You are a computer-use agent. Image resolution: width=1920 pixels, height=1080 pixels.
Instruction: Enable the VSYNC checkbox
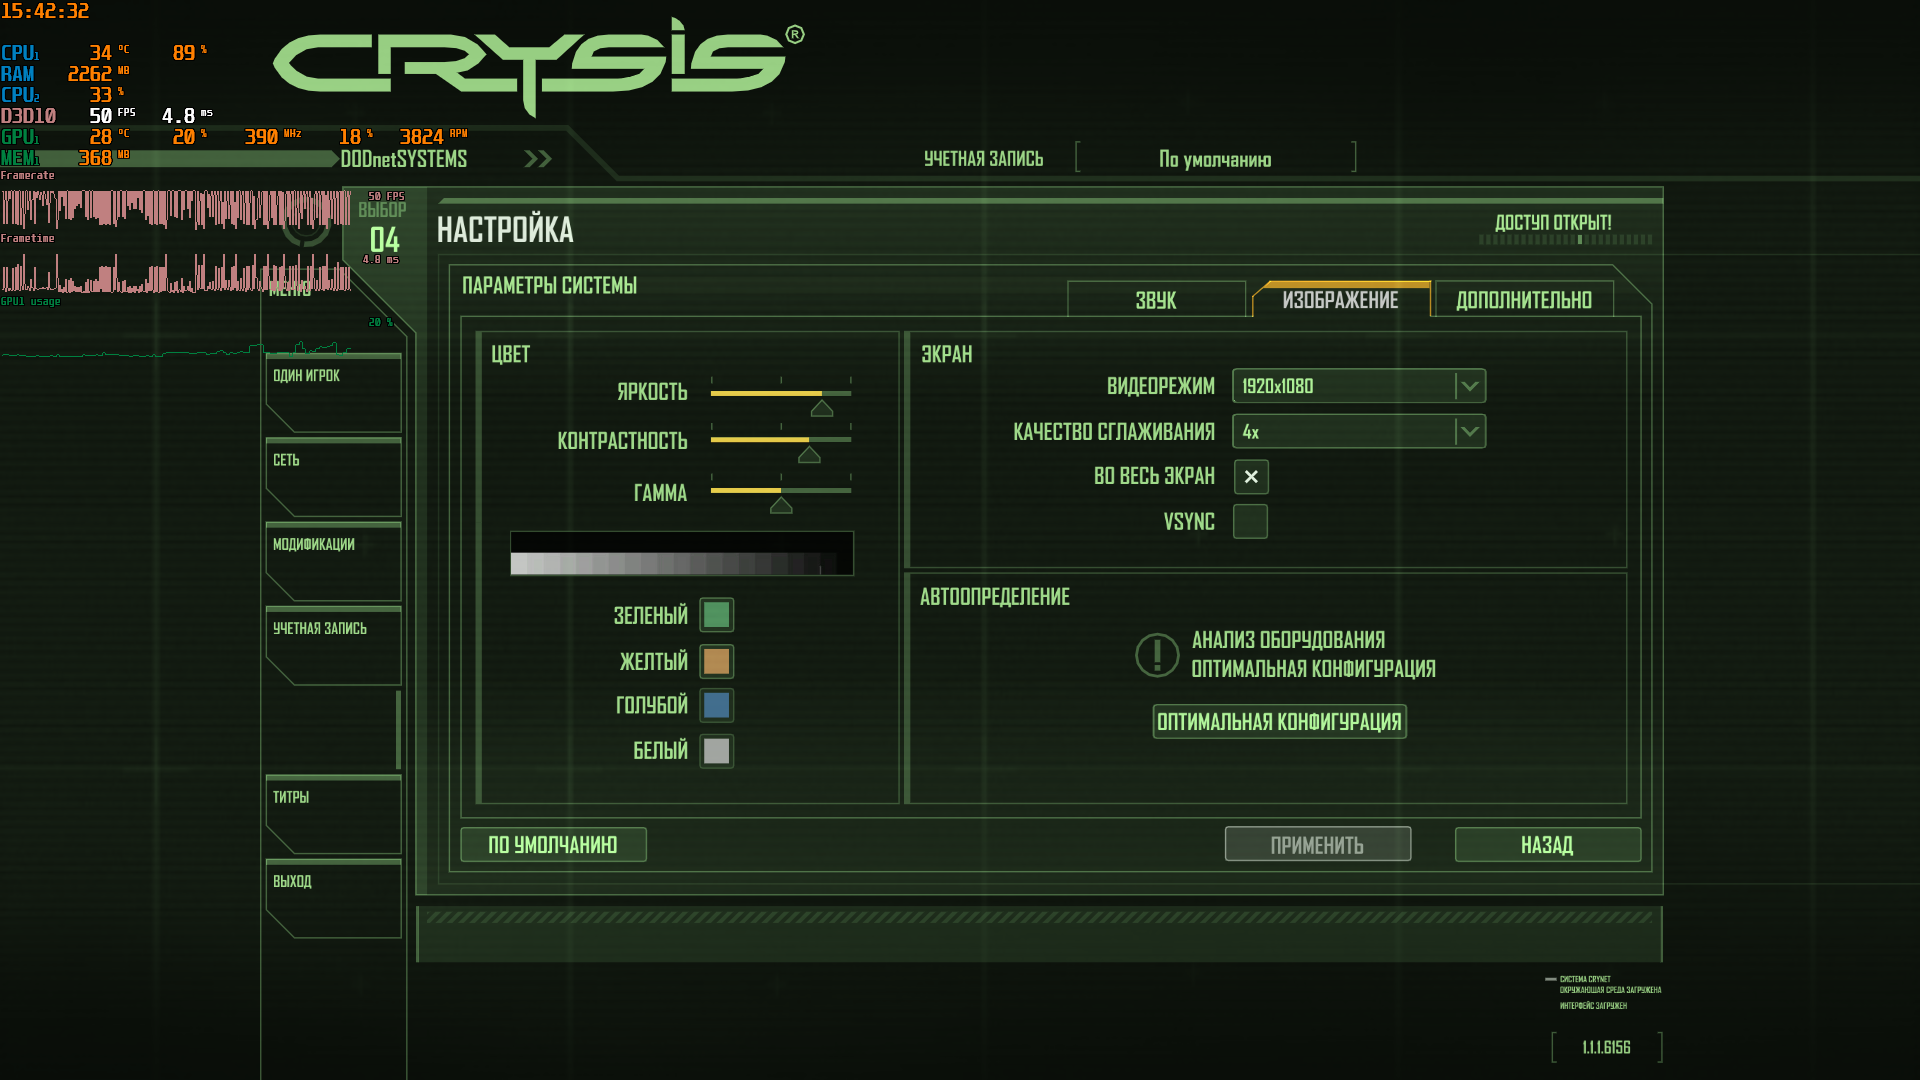pos(1250,522)
